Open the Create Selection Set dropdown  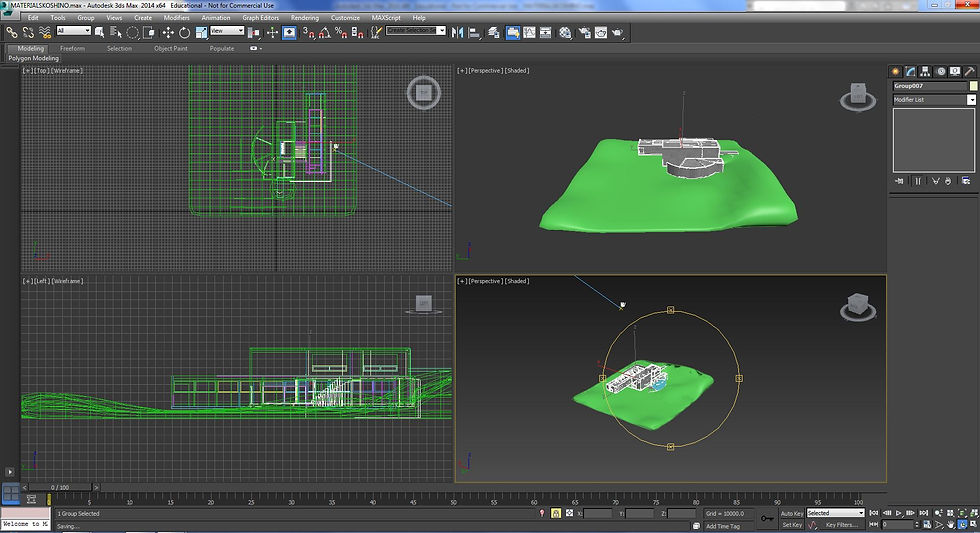coord(416,31)
